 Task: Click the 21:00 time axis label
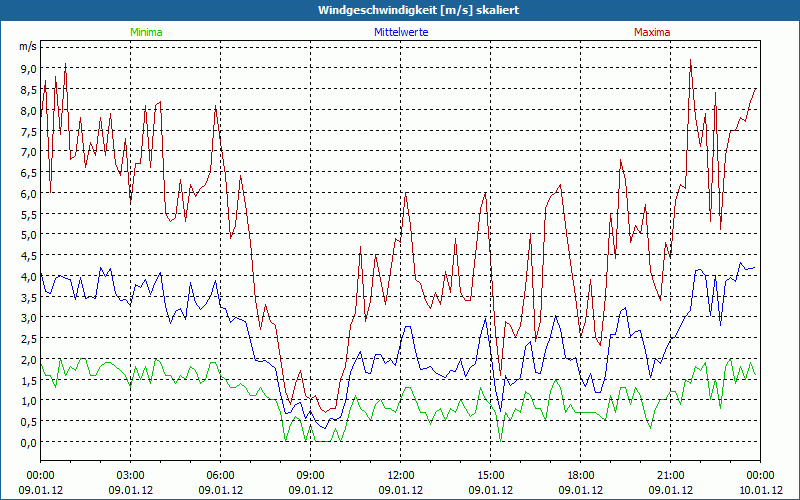pos(671,476)
